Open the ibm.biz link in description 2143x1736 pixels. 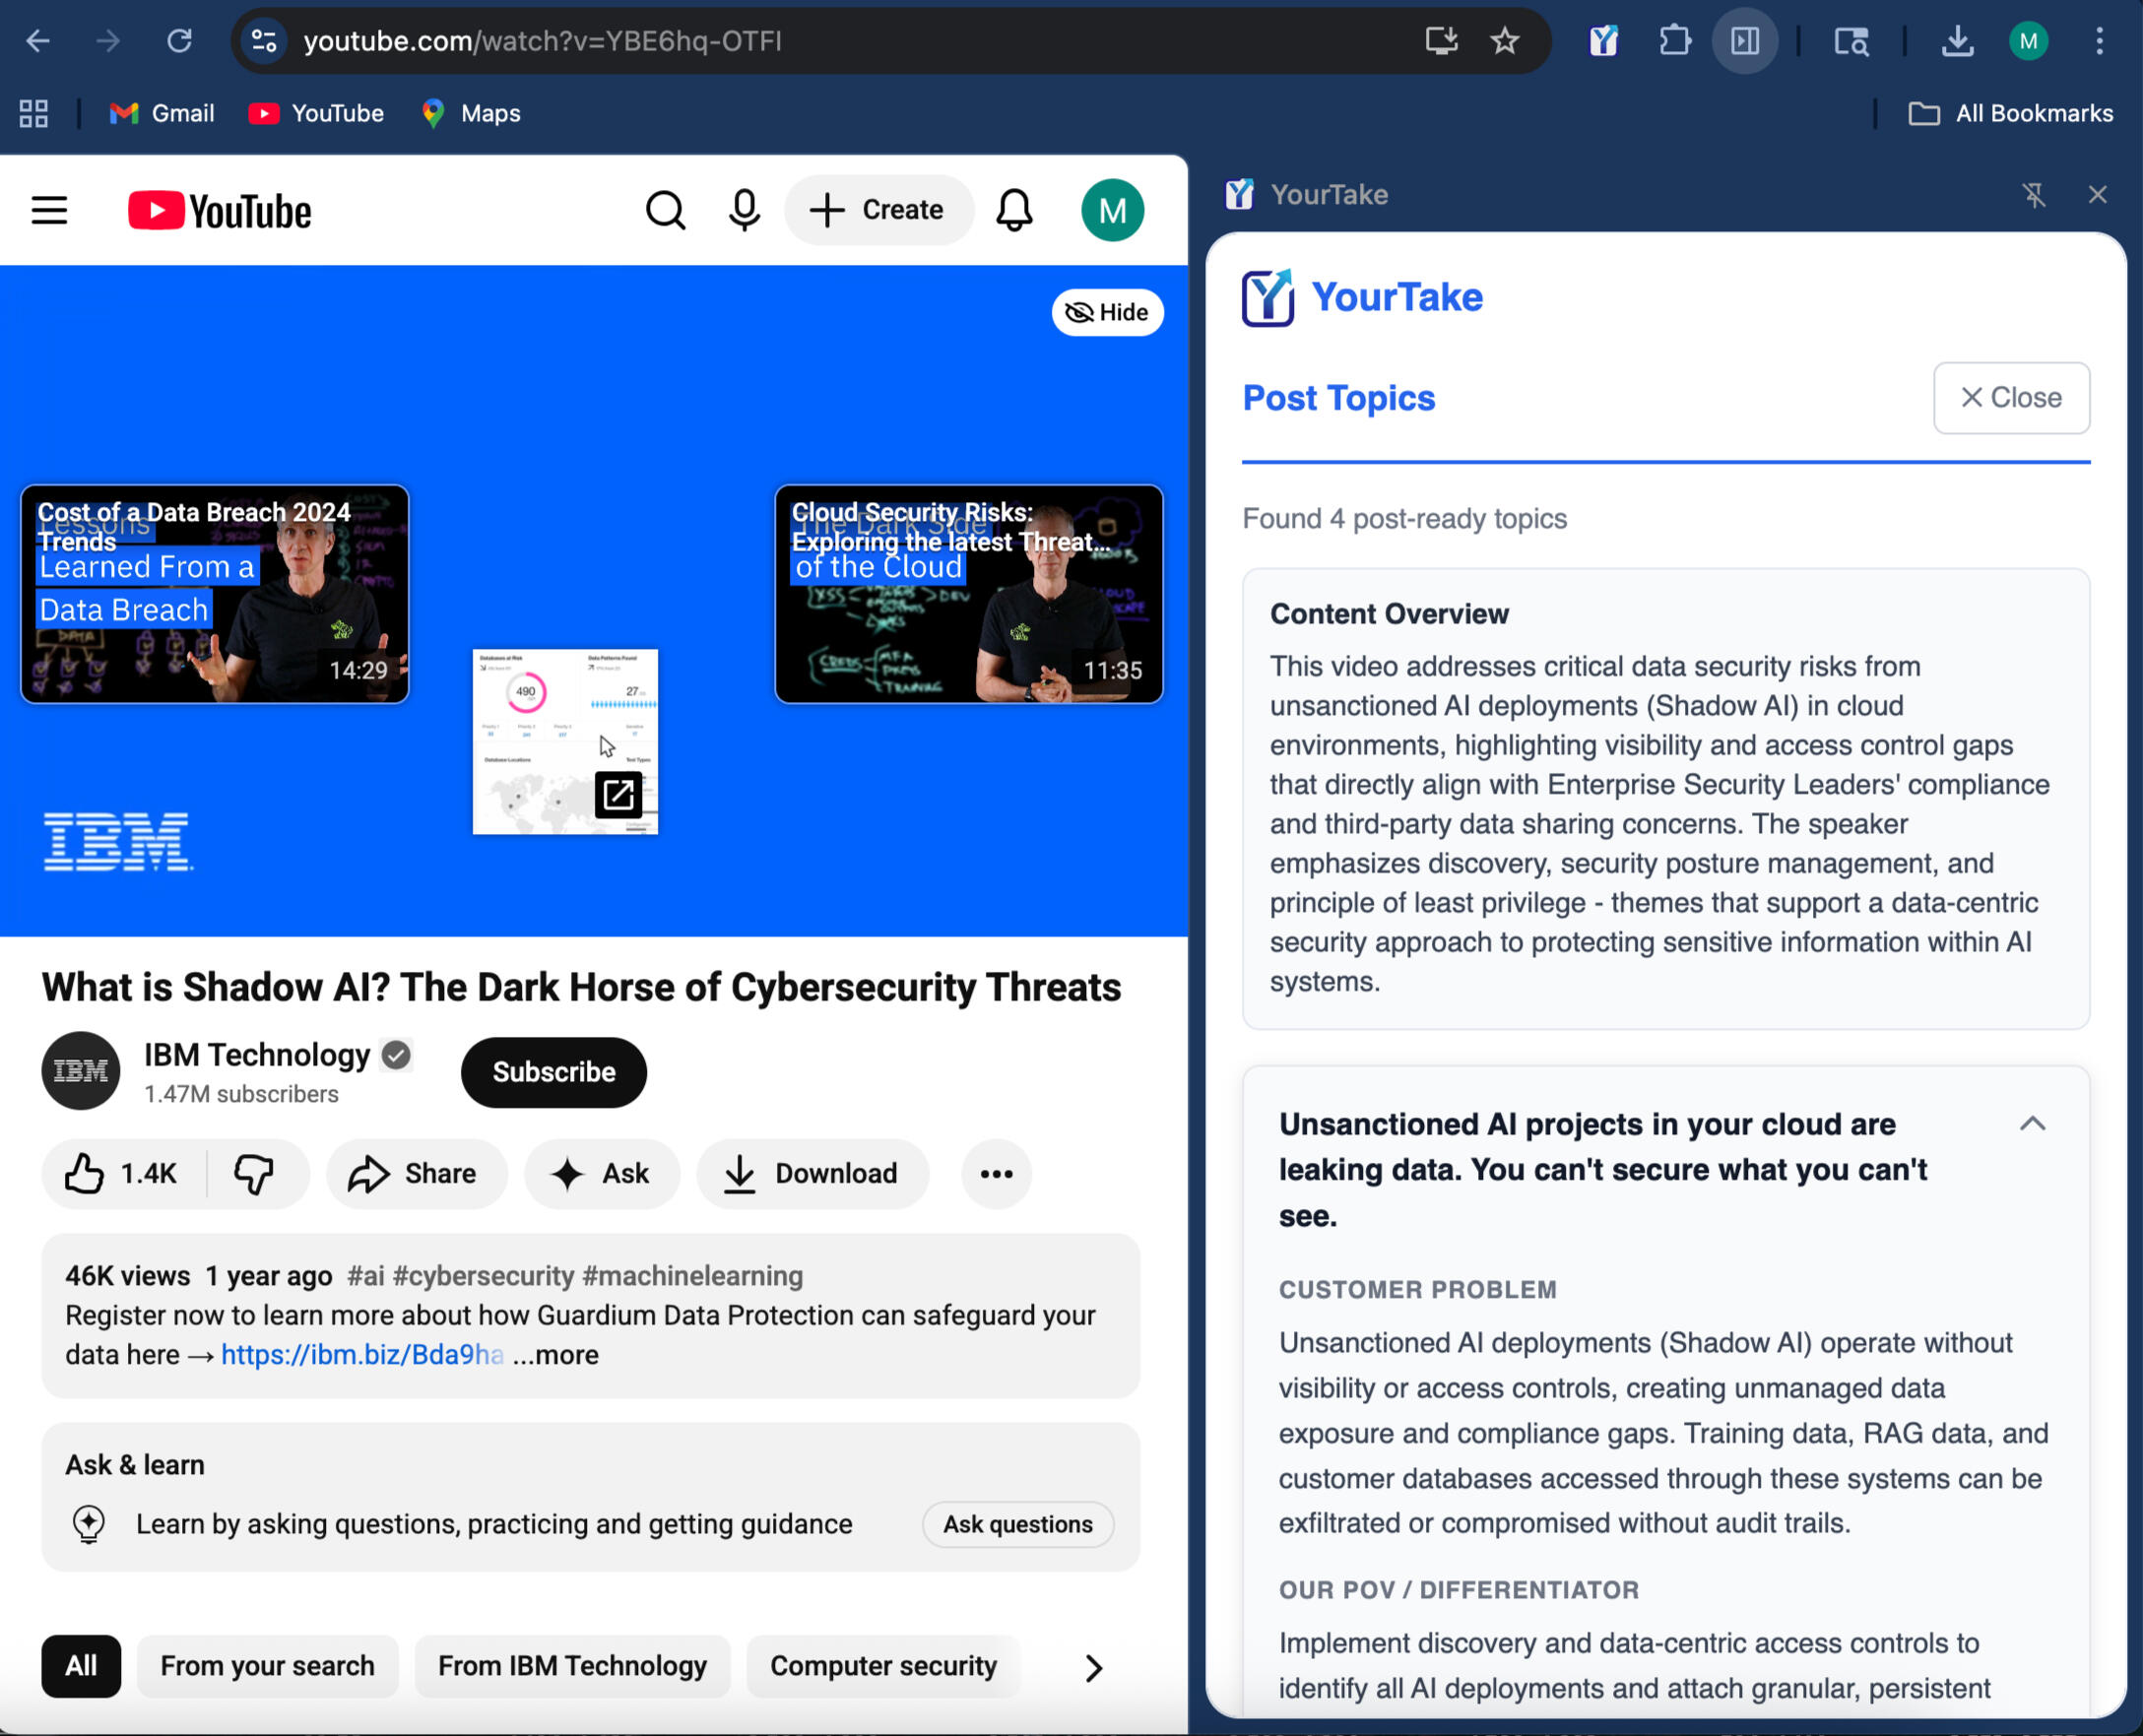point(361,1354)
